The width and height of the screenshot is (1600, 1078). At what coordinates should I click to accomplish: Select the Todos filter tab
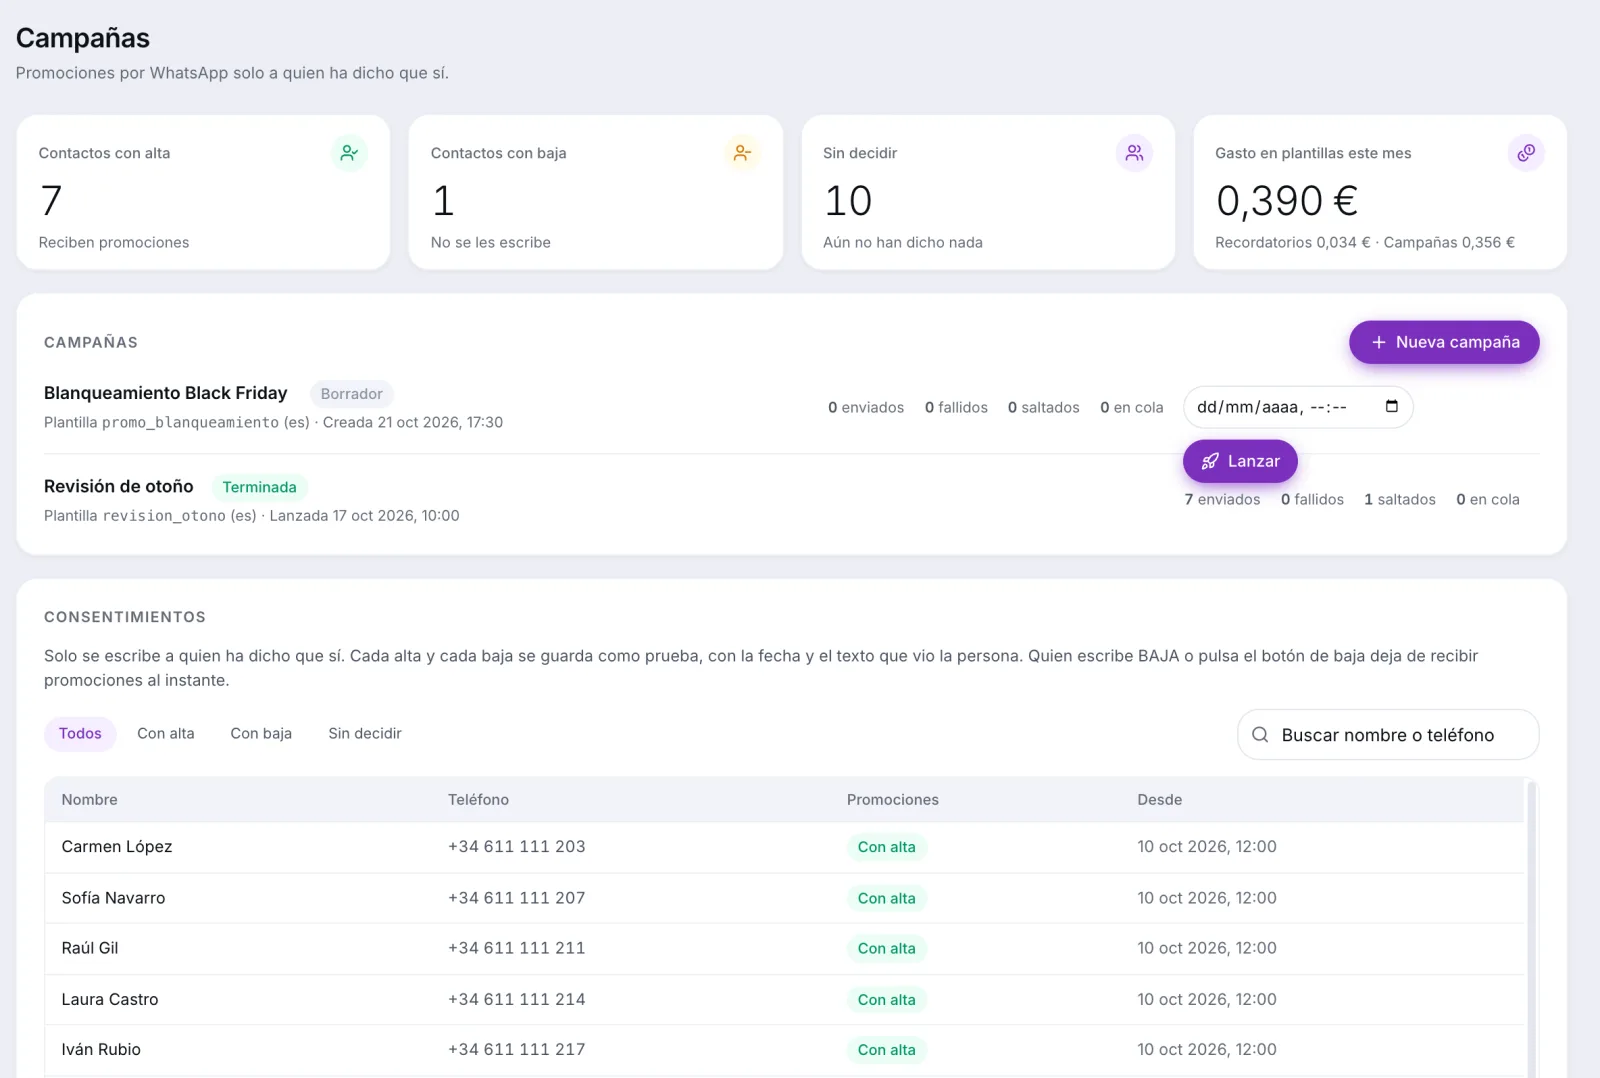[80, 734]
